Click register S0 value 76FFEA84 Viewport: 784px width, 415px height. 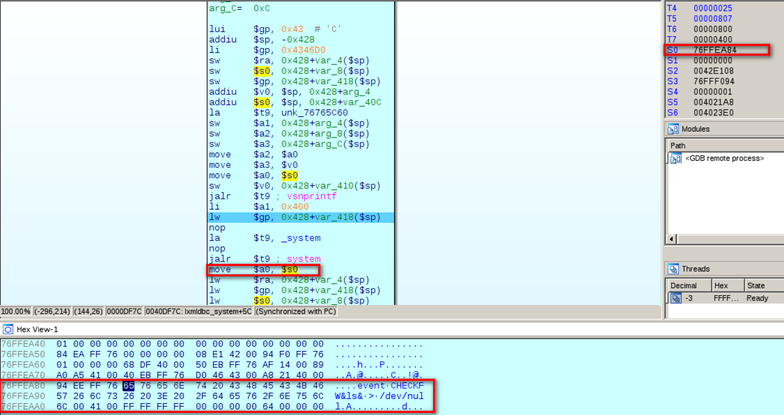(714, 50)
